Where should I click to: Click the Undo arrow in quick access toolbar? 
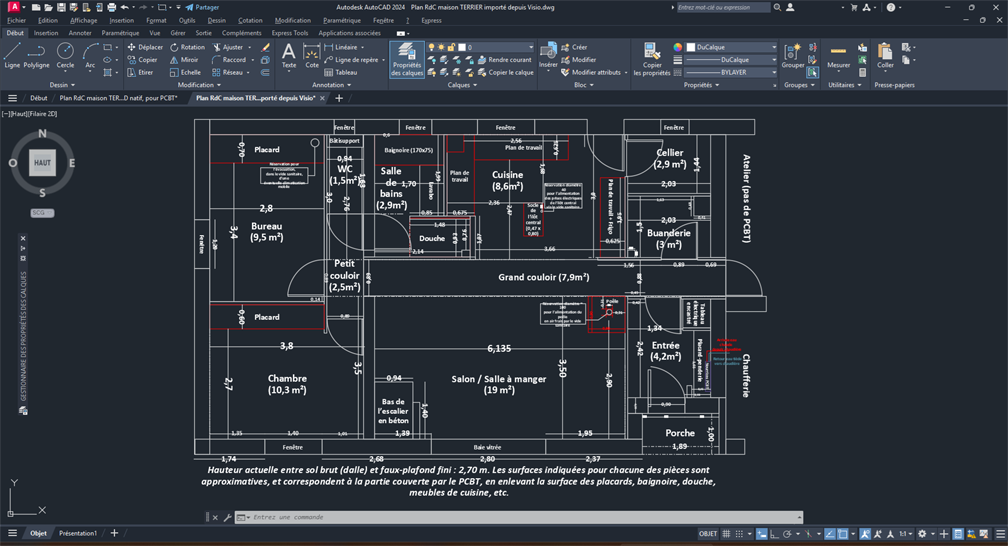(x=125, y=8)
